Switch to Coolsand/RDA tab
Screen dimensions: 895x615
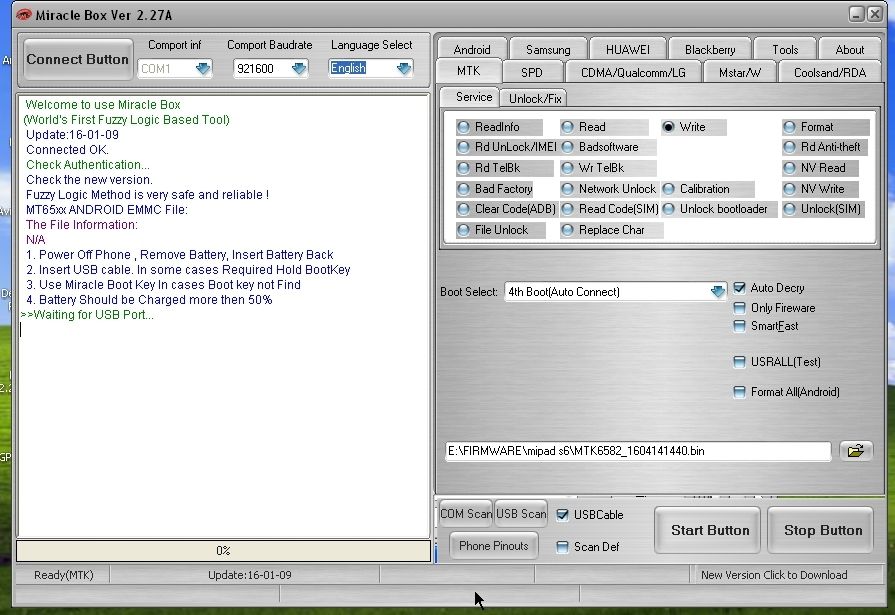(829, 73)
